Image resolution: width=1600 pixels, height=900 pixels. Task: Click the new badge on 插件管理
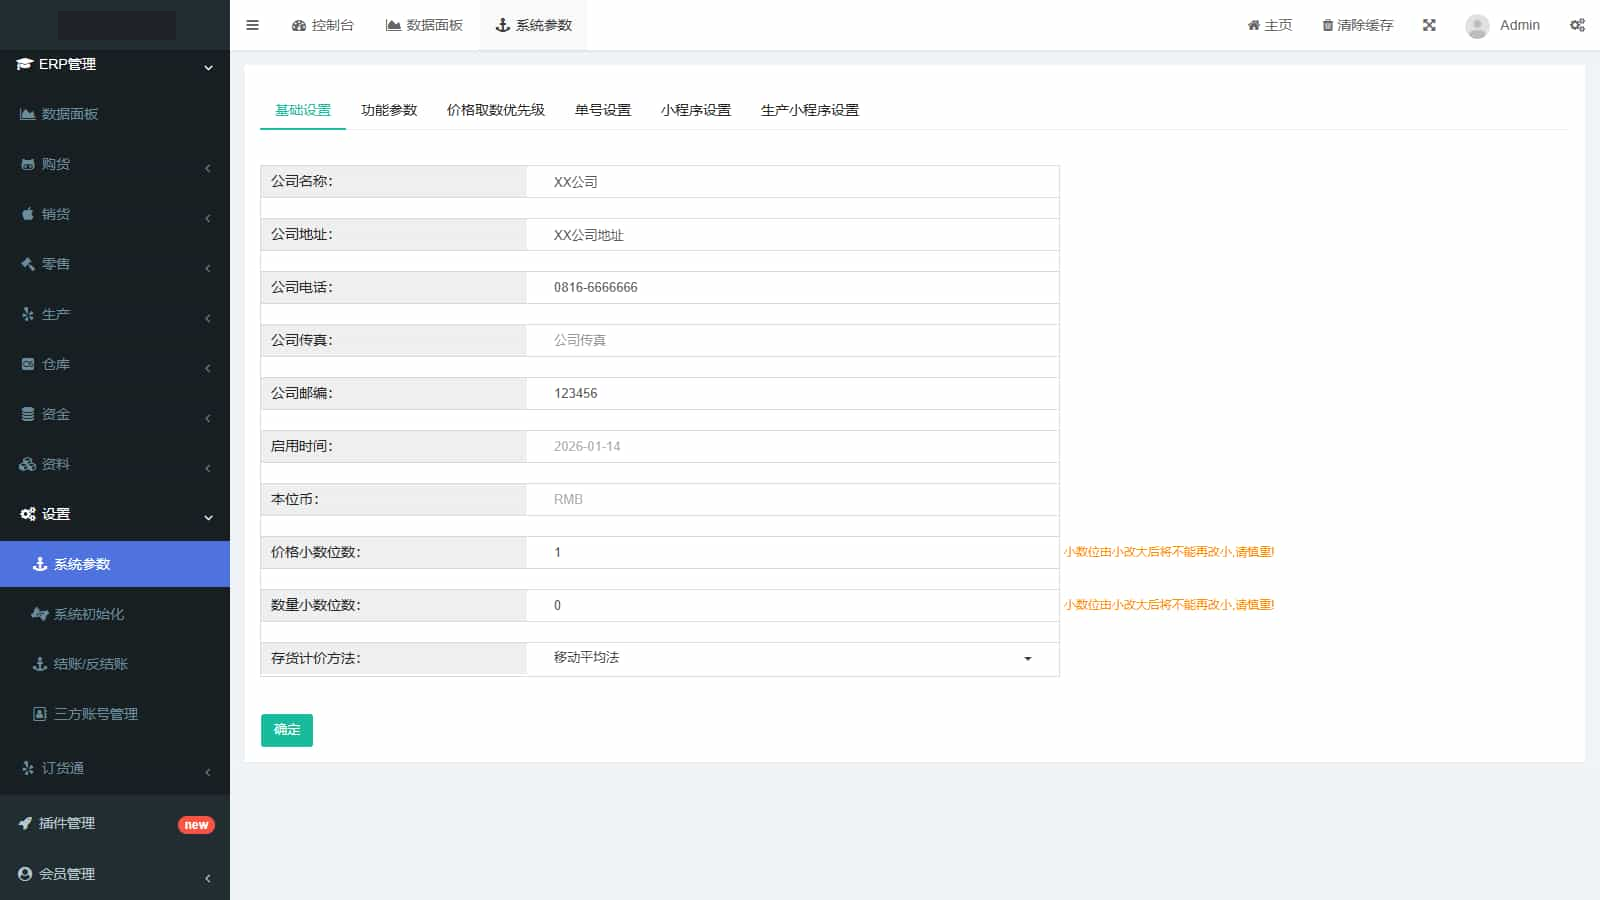195,825
